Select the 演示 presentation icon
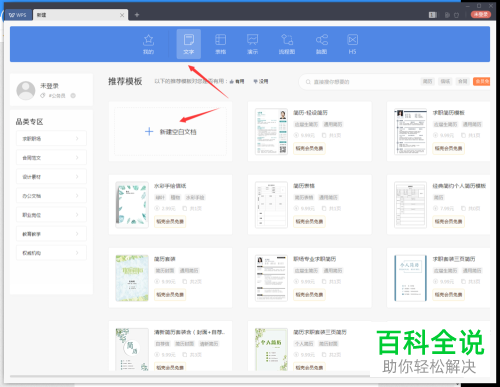The image size is (500, 387). pos(252,44)
